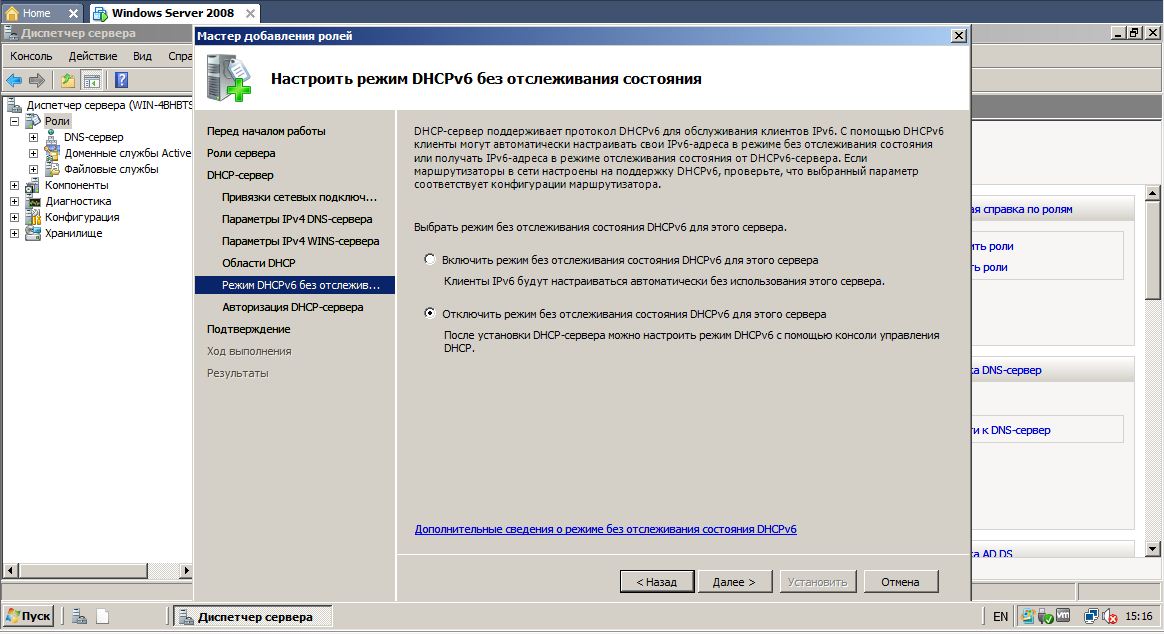
Task: Click the Хранилище node icon
Action: [x=33, y=233]
